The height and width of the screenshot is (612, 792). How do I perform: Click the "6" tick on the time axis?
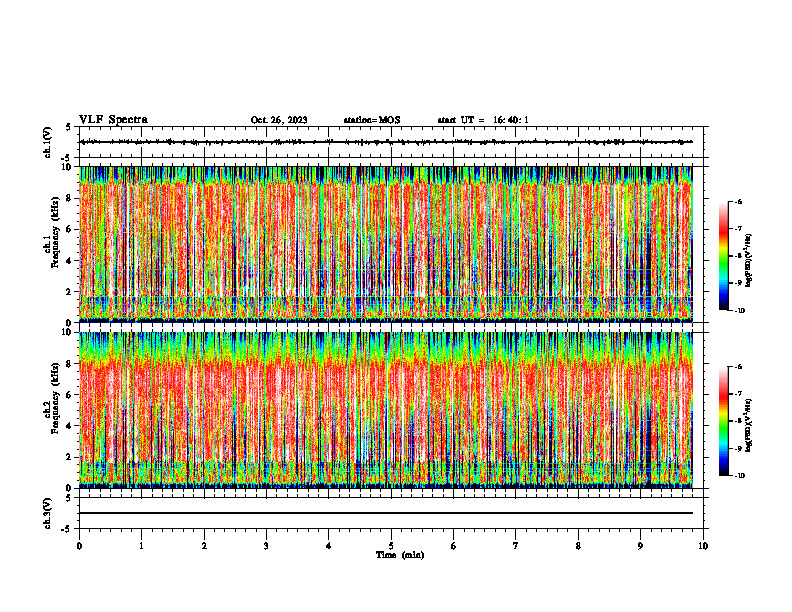coord(454,546)
